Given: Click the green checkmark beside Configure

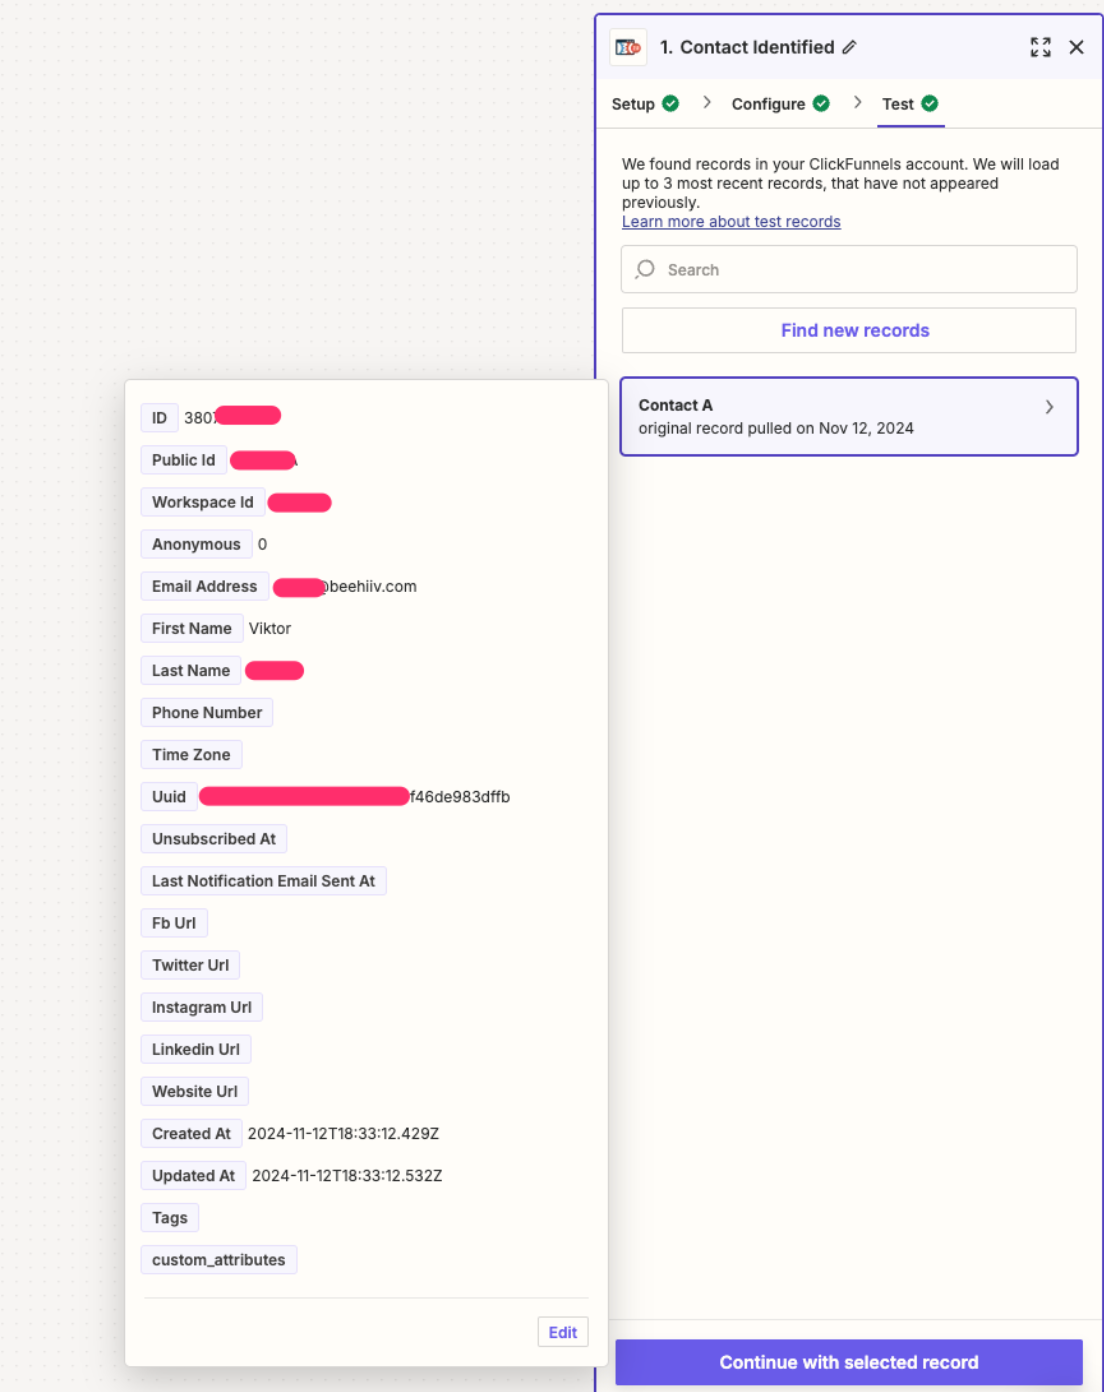Looking at the screenshot, I should click(x=821, y=103).
